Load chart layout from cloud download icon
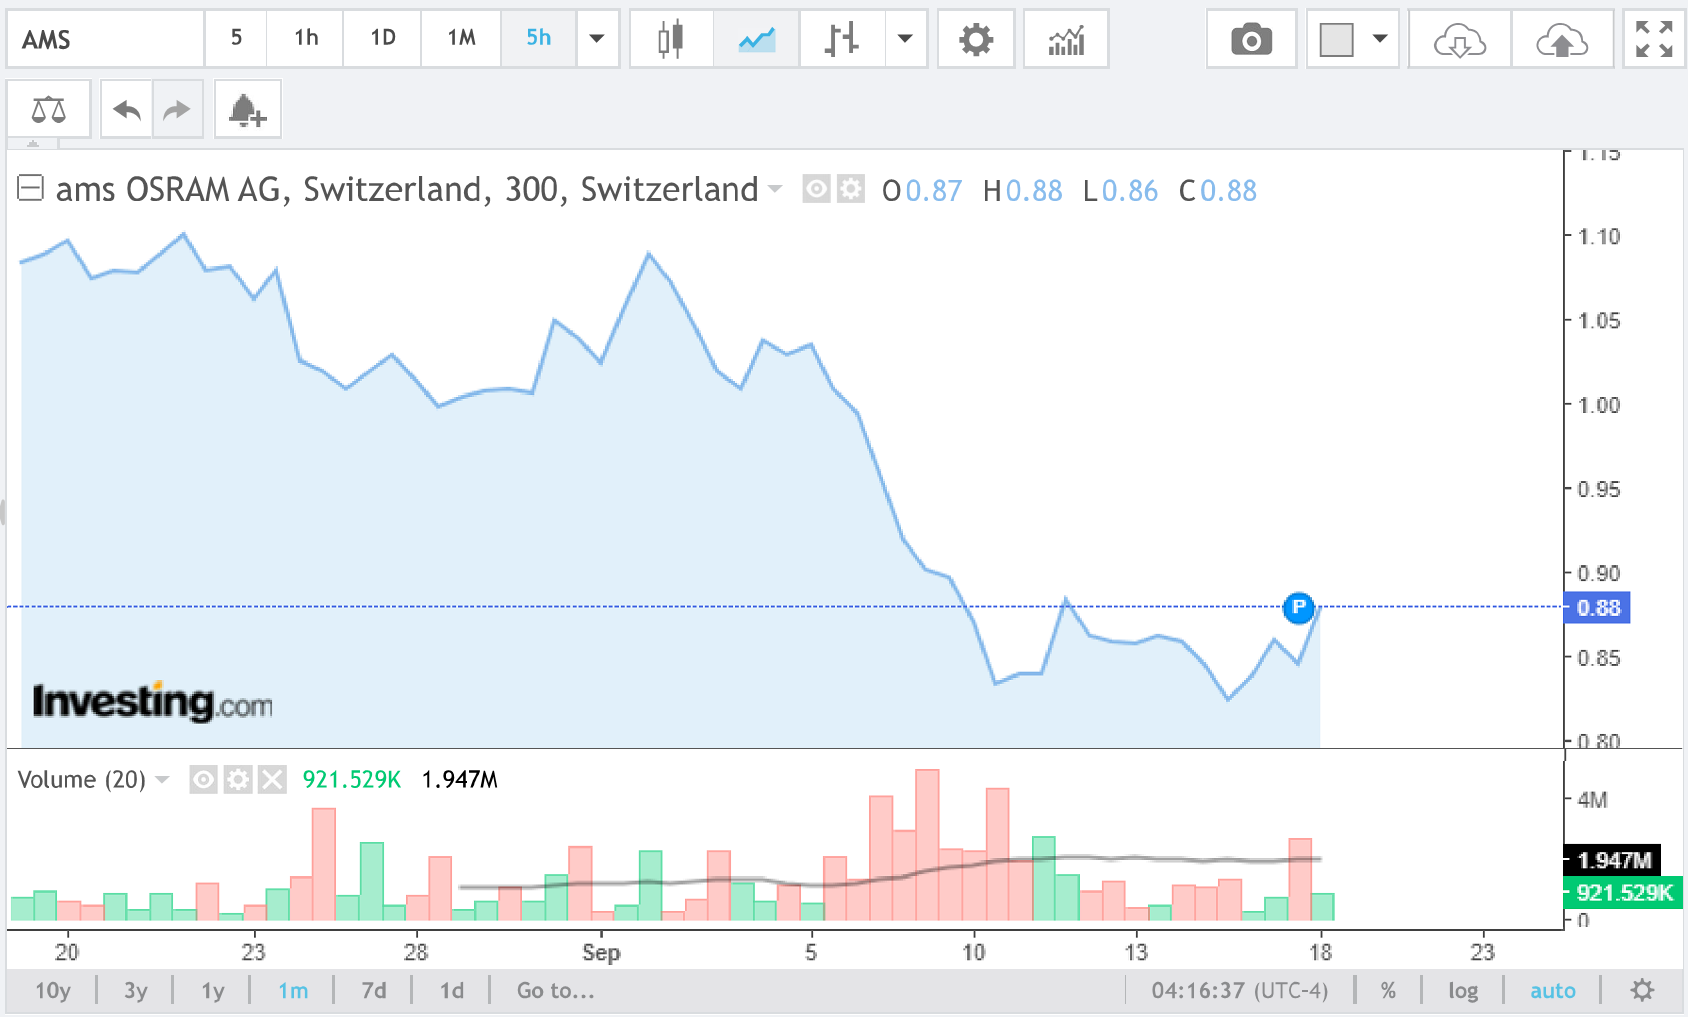 tap(1459, 39)
